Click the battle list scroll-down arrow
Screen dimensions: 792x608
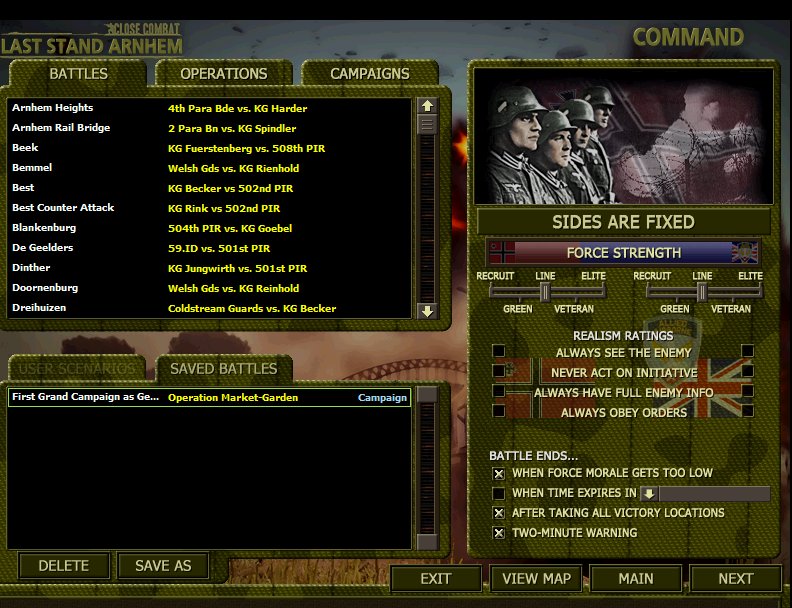click(x=427, y=311)
